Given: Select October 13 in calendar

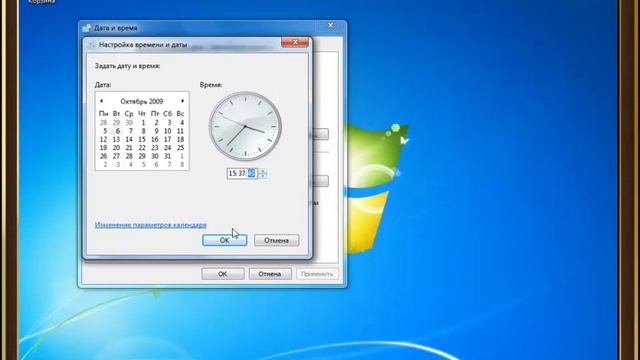Looking at the screenshot, I should pyautogui.click(x=116, y=140).
